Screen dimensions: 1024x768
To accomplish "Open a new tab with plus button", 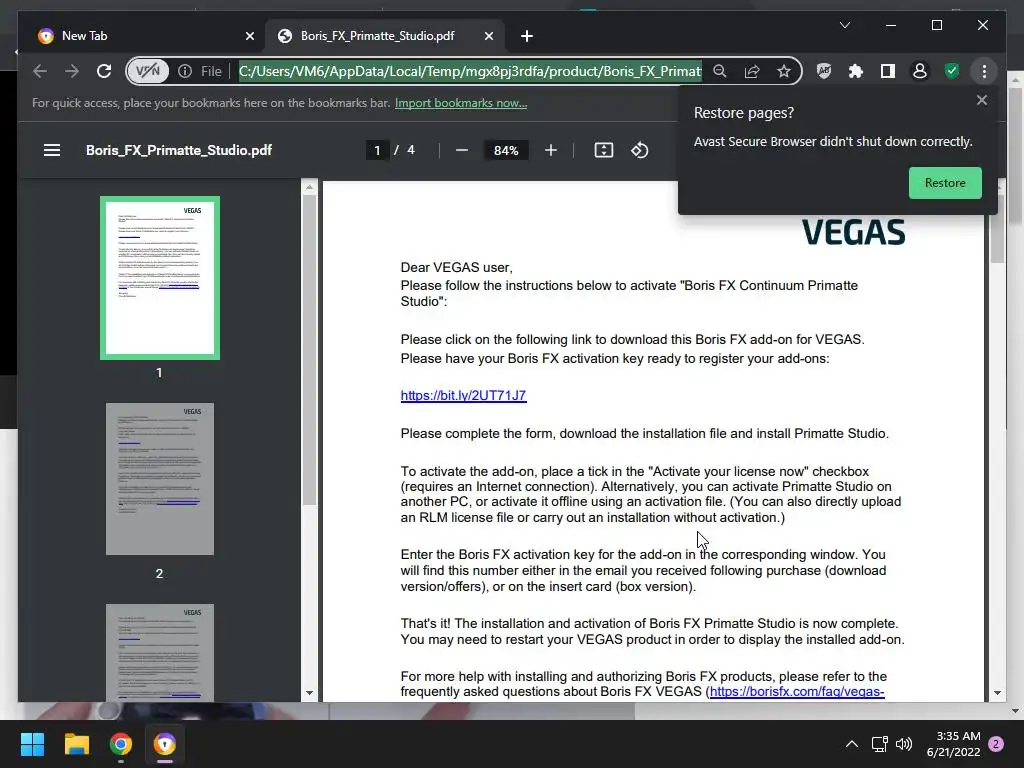I will pyautogui.click(x=526, y=36).
